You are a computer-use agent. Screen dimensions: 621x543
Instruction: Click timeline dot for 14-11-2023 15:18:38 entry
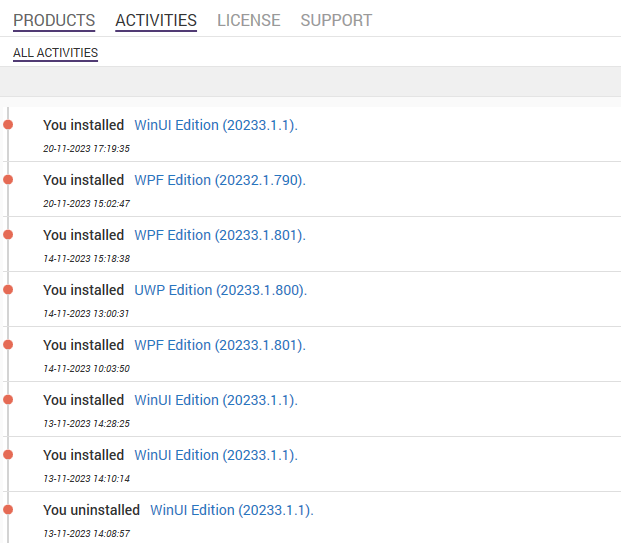pyautogui.click(x=8, y=235)
